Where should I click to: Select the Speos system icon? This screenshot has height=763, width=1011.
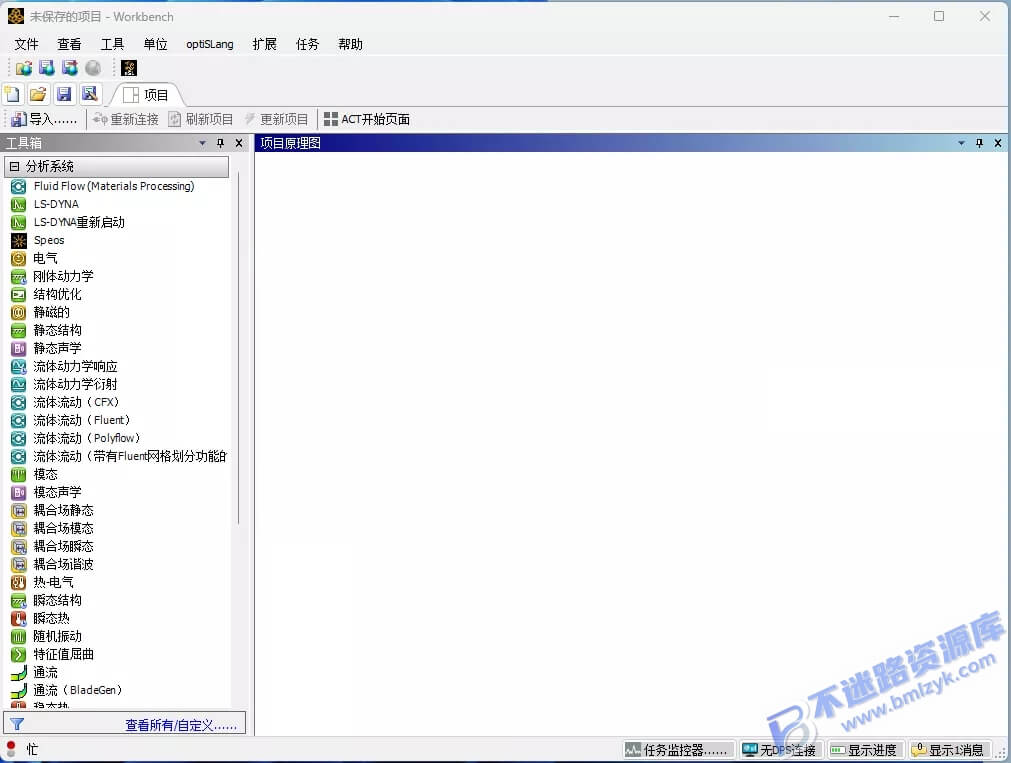click(x=19, y=241)
